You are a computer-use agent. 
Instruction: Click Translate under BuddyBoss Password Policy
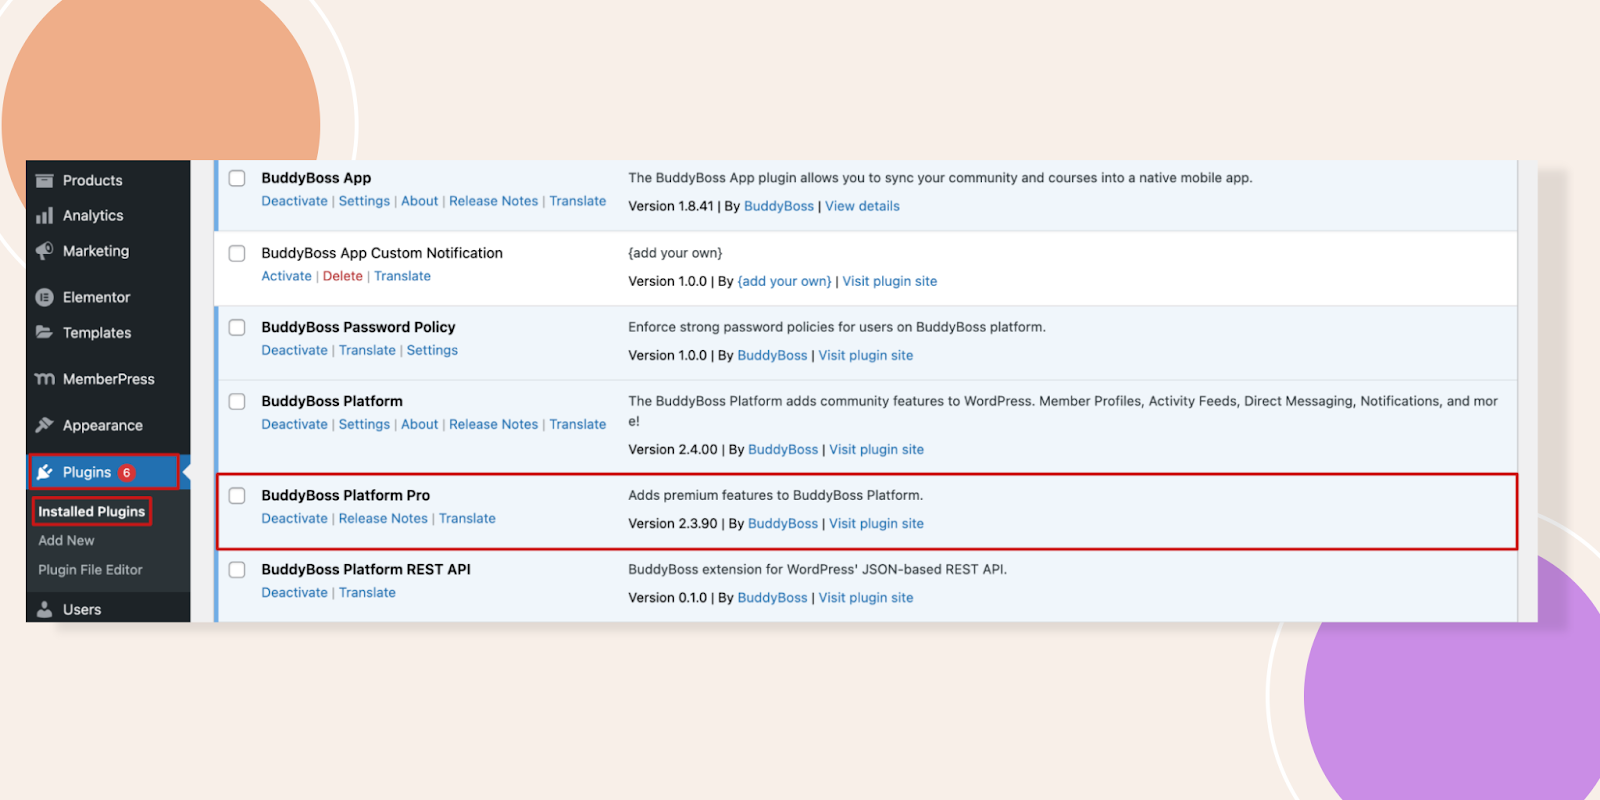367,350
